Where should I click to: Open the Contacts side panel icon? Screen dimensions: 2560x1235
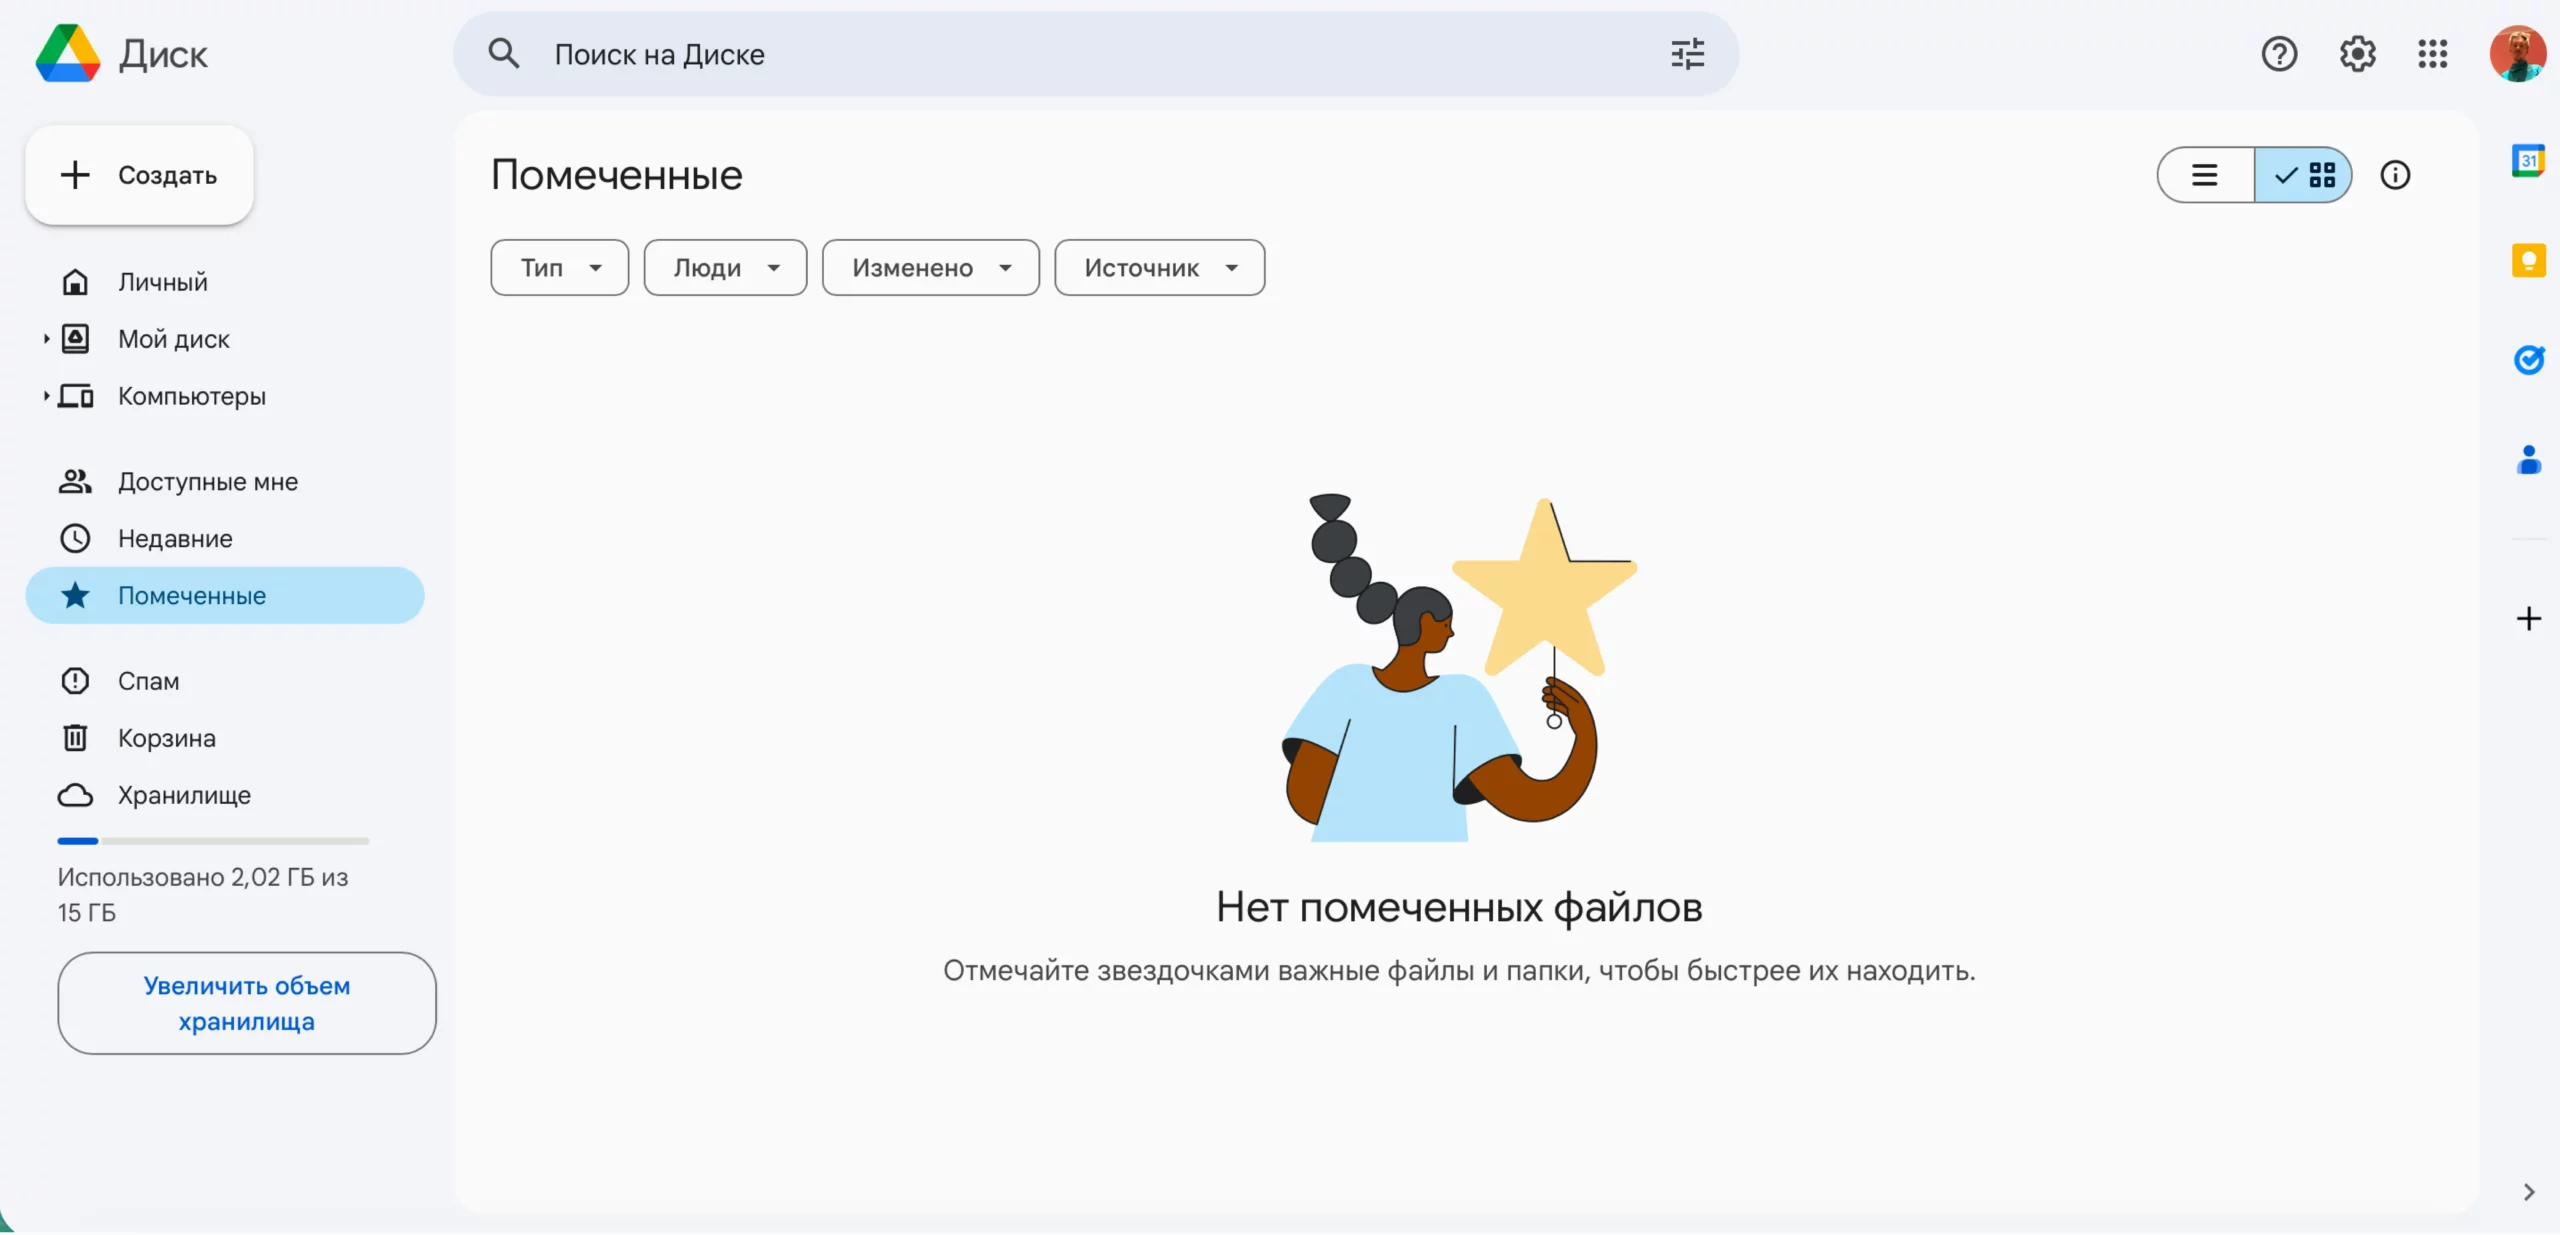coord(2528,460)
